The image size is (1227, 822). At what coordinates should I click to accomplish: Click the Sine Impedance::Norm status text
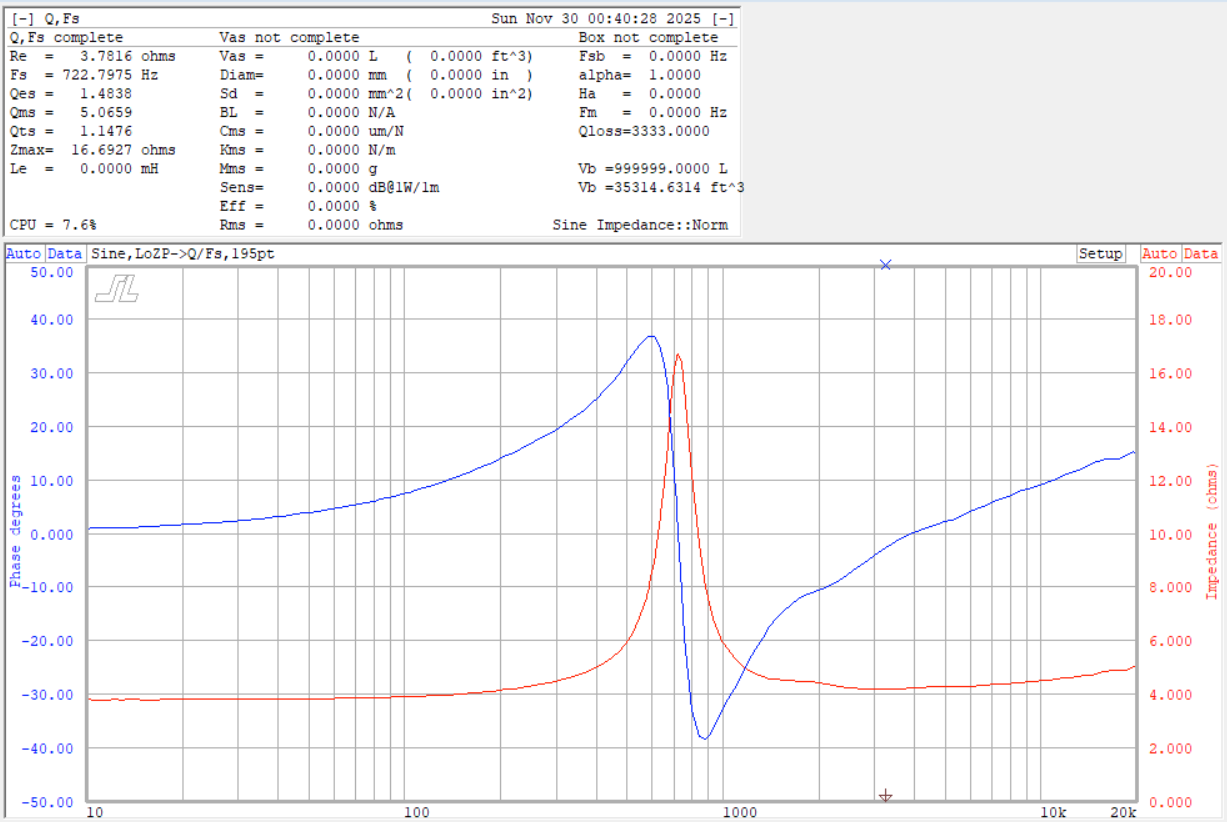[x=640, y=225]
